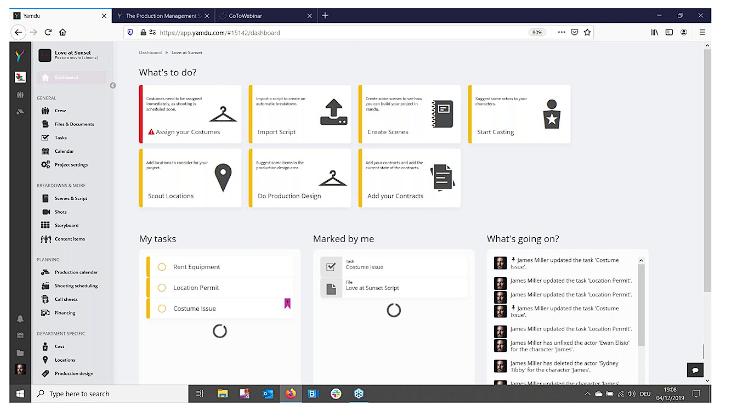The height and width of the screenshot is (408, 730).
Task: Open Outlook from the taskbar
Action: (268, 394)
